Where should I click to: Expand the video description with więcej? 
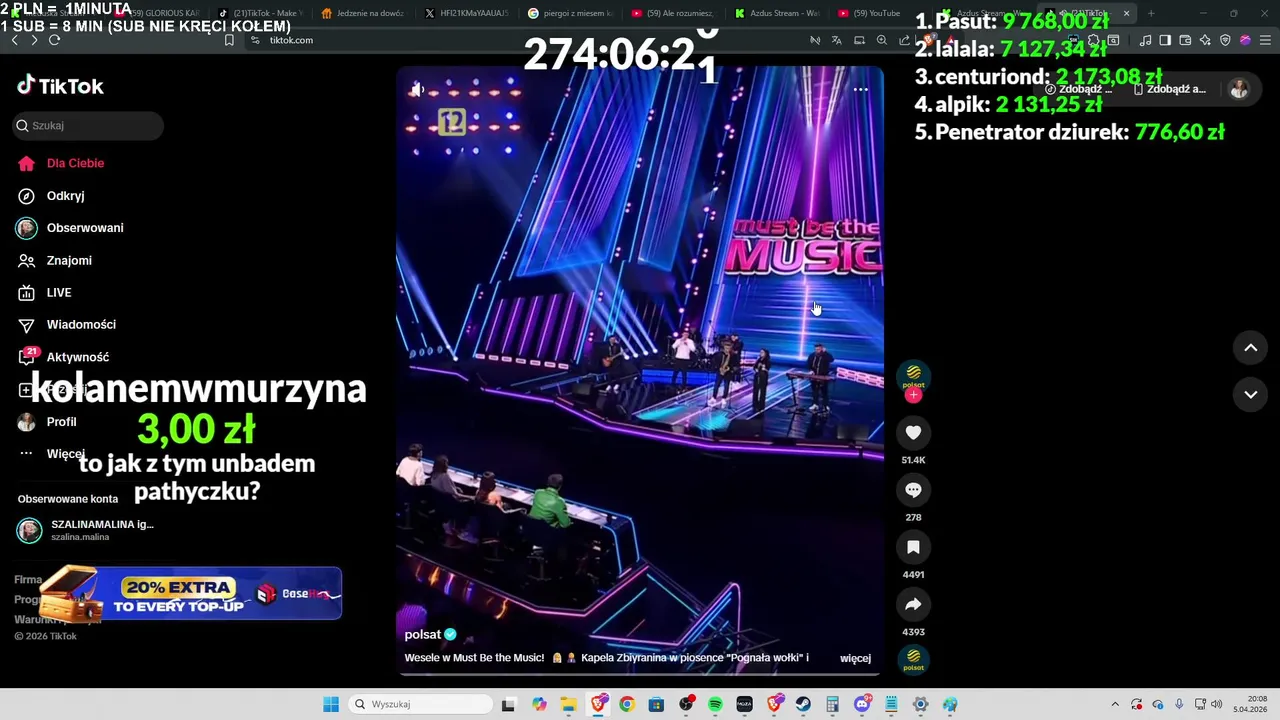(x=855, y=658)
